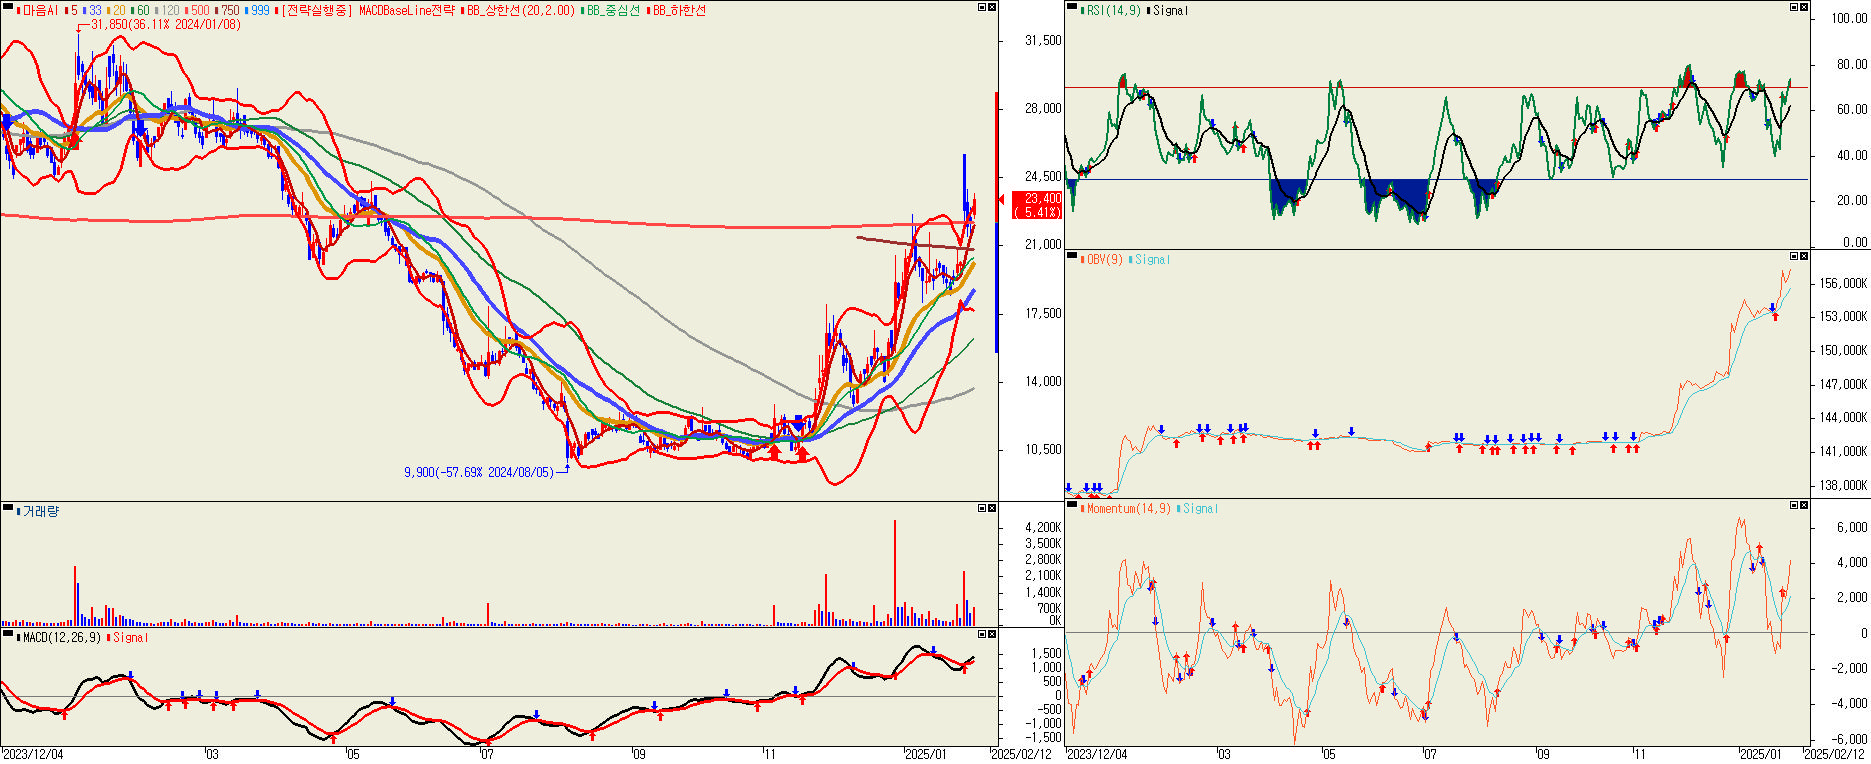Open the OBV panel handle icon
The height and width of the screenshot is (764, 1871).
tap(1072, 257)
